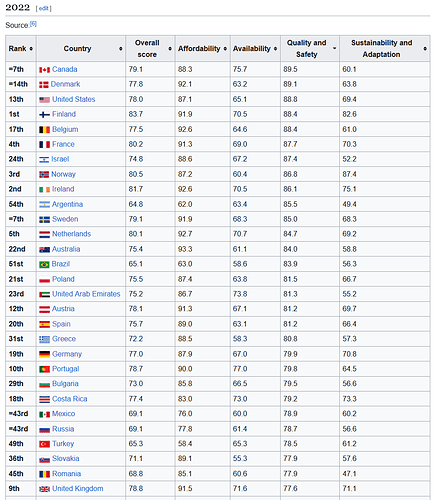Click the Turkey flag icon
Image resolution: width=433 pixels, height=500 pixels.
(x=44, y=444)
